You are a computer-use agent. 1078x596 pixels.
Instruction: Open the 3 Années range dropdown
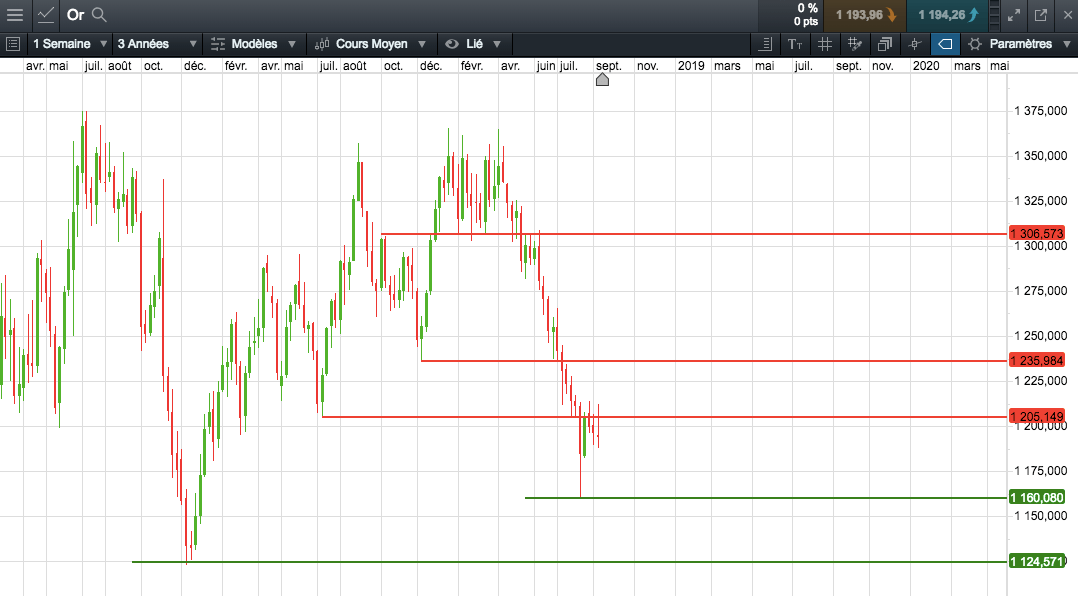click(156, 44)
